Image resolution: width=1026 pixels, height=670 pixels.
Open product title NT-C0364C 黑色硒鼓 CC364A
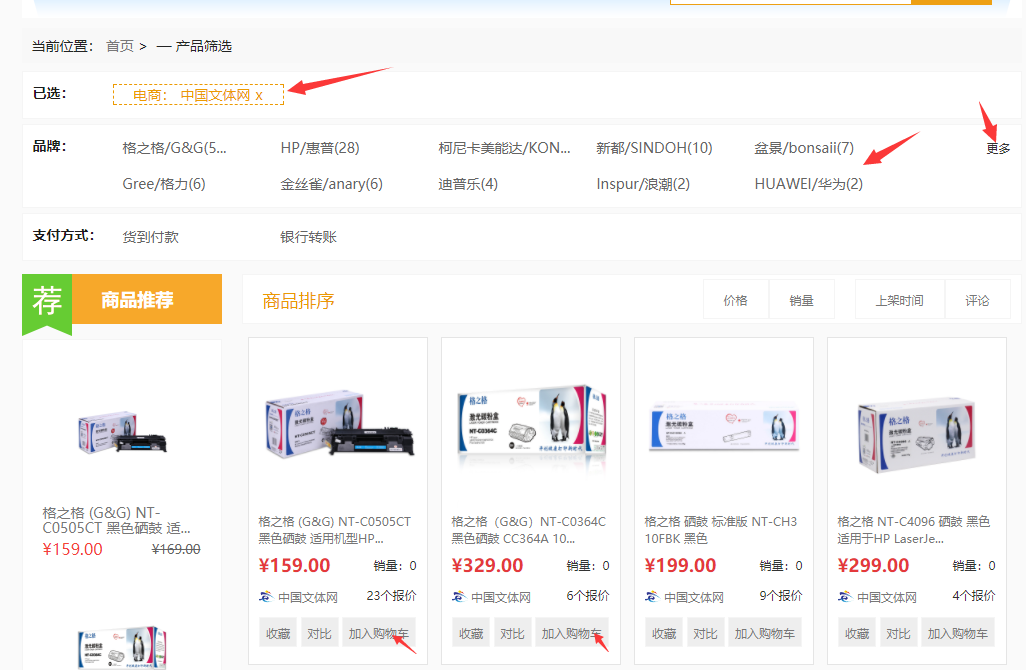[529, 530]
